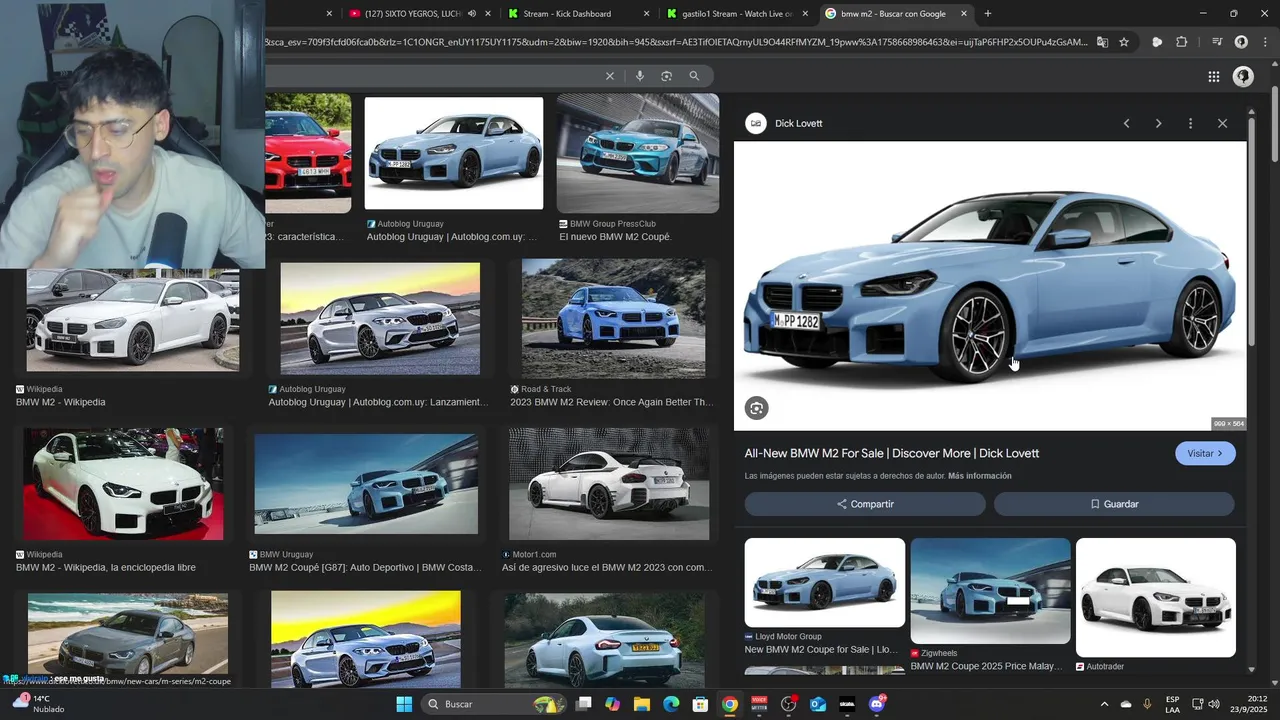Open Microsoft Edge from taskbar
This screenshot has height=720, width=1280.
(x=671, y=704)
